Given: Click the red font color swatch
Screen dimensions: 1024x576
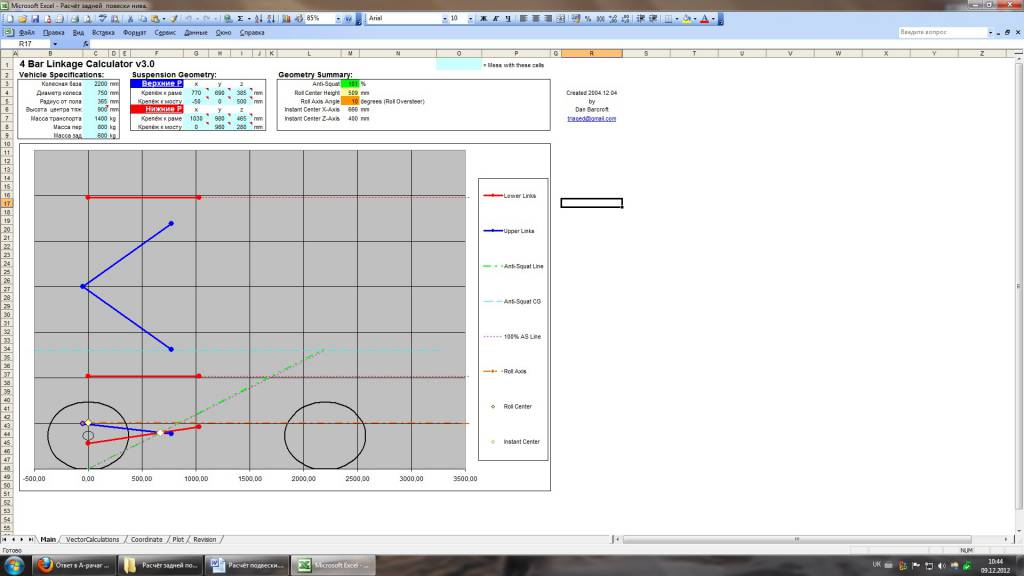Looking at the screenshot, I should click(706, 19).
